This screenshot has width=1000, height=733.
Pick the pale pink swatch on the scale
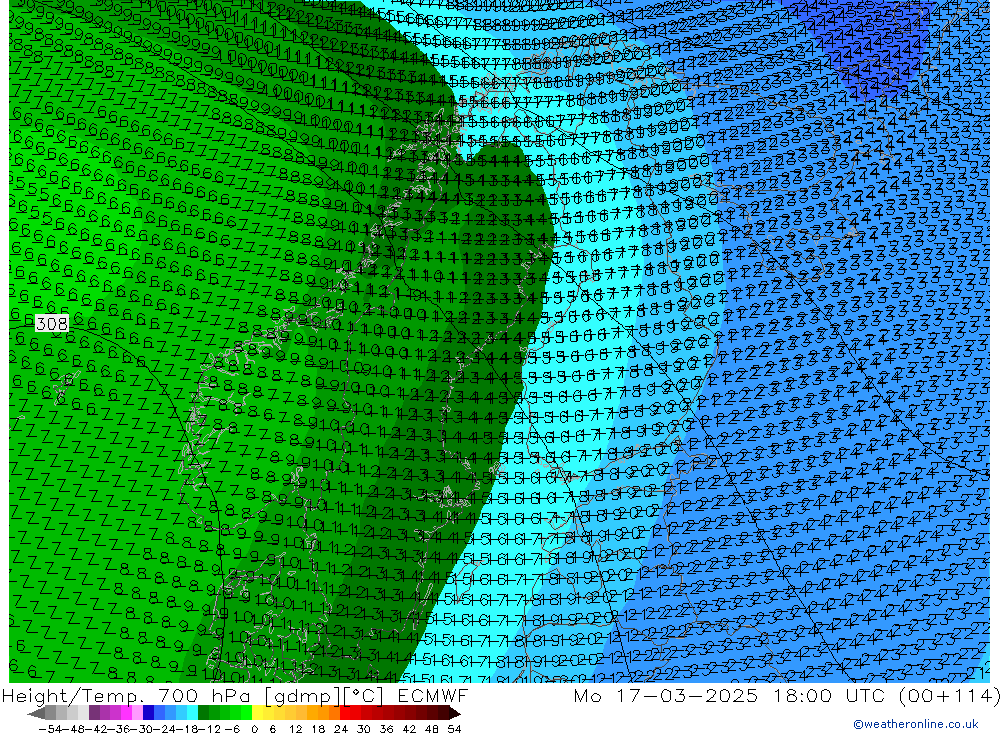[137, 713]
